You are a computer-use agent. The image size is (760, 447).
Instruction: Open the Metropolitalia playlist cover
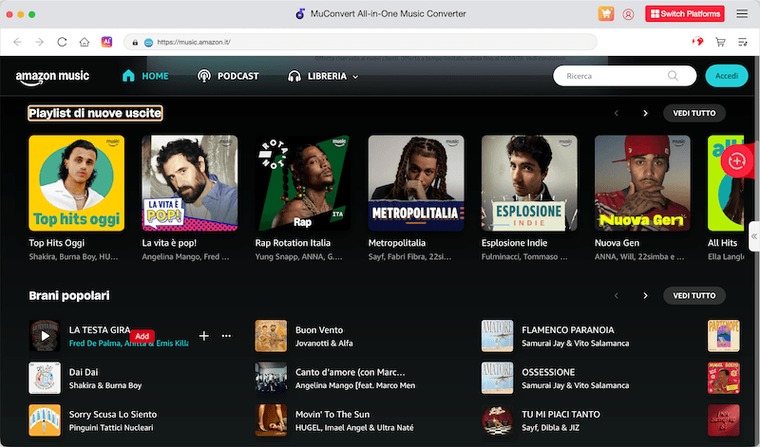416,183
